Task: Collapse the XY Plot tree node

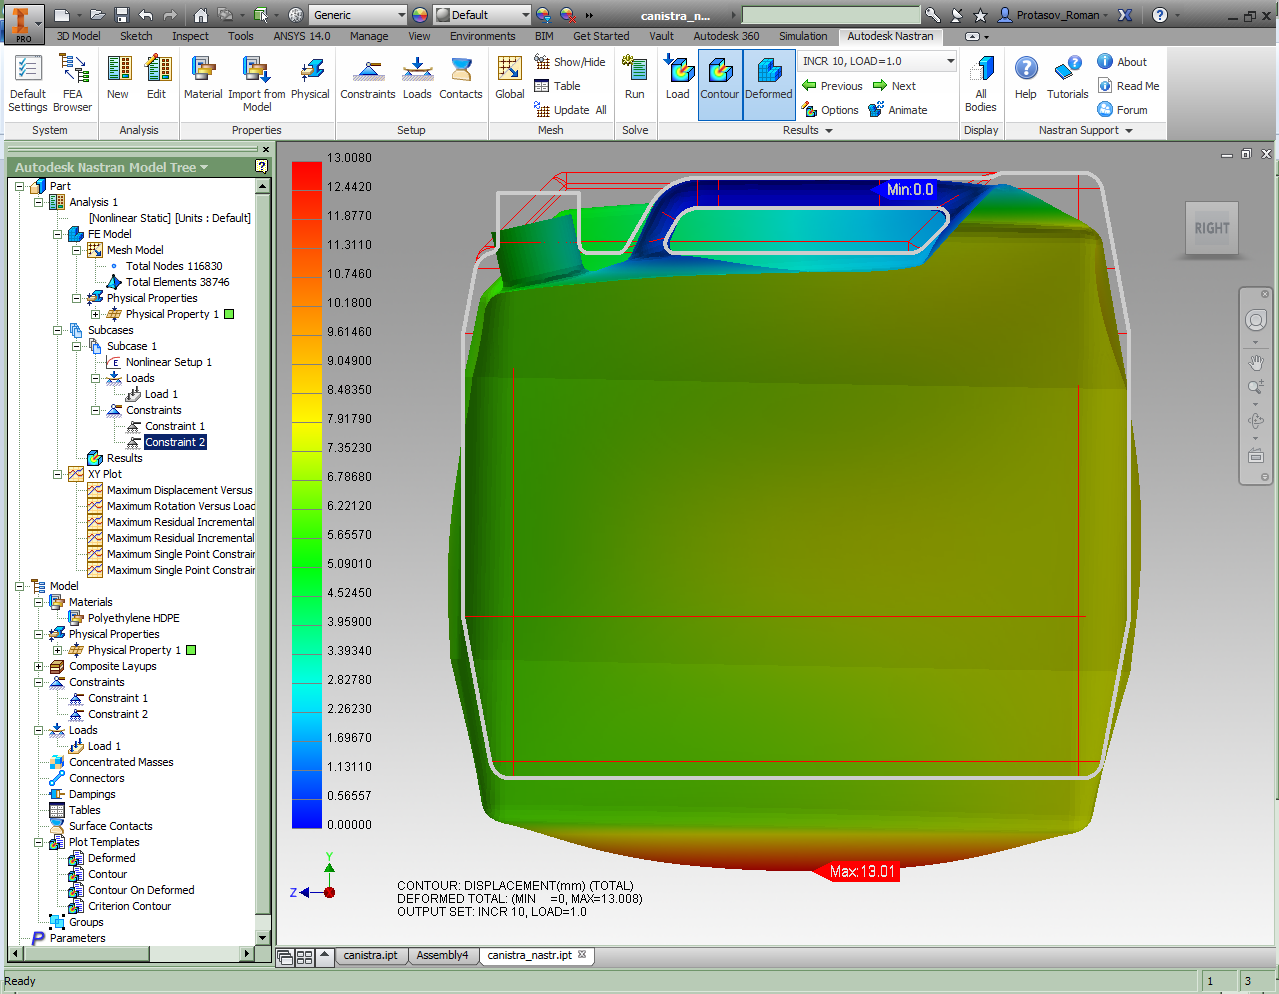Action: pyautogui.click(x=58, y=474)
